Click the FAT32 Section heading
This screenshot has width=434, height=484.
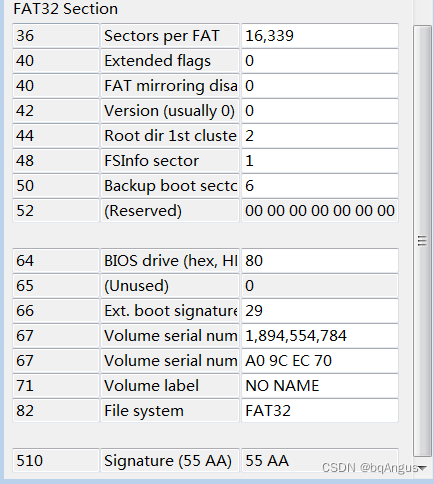[x=66, y=9]
